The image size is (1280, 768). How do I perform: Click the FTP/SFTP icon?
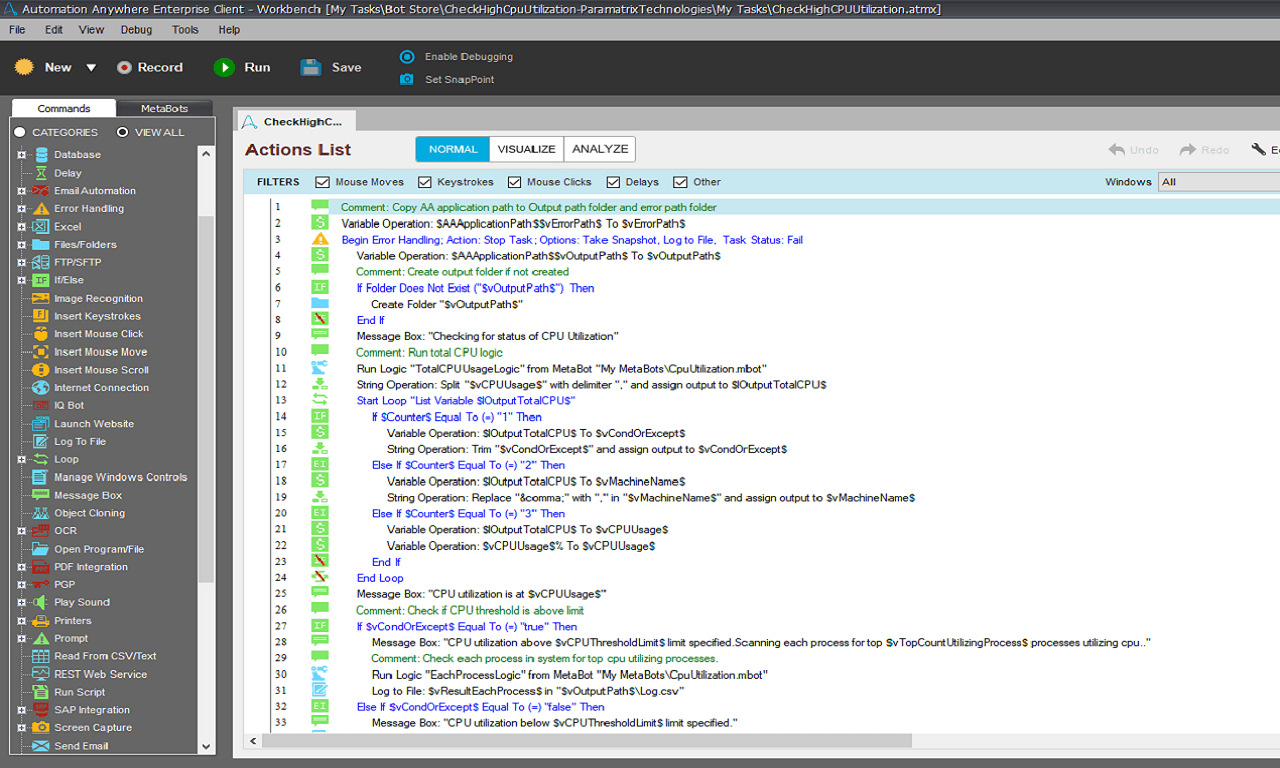(x=41, y=263)
